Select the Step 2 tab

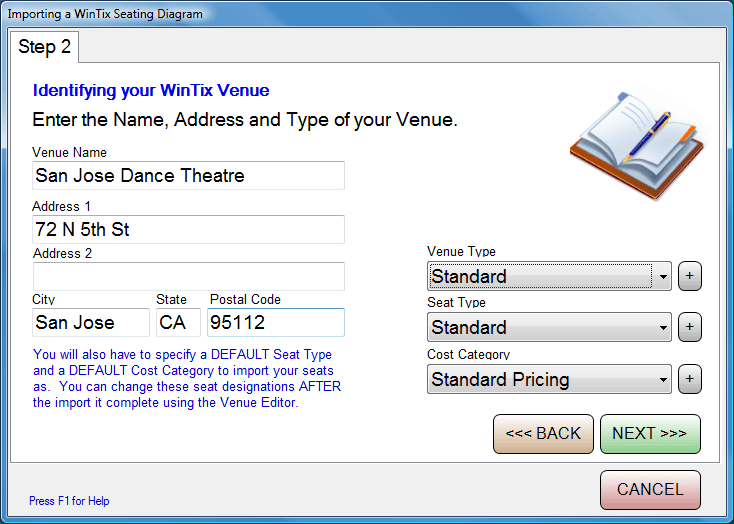point(44,47)
